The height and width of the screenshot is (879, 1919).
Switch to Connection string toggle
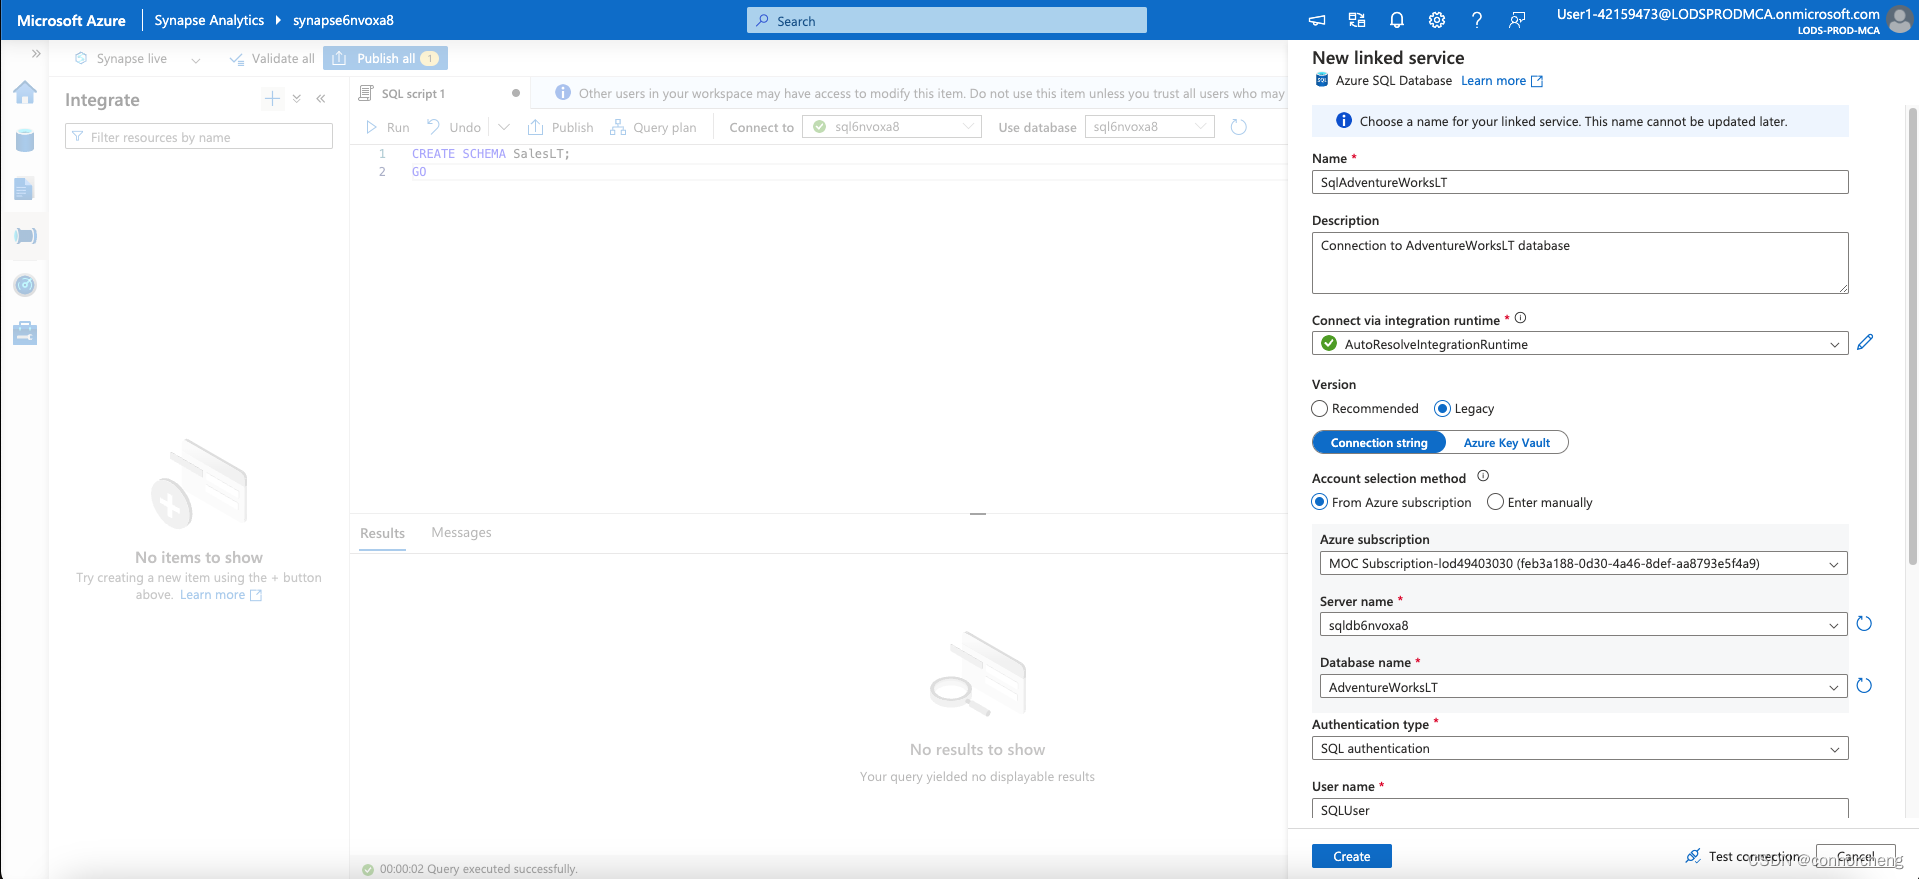[1379, 442]
